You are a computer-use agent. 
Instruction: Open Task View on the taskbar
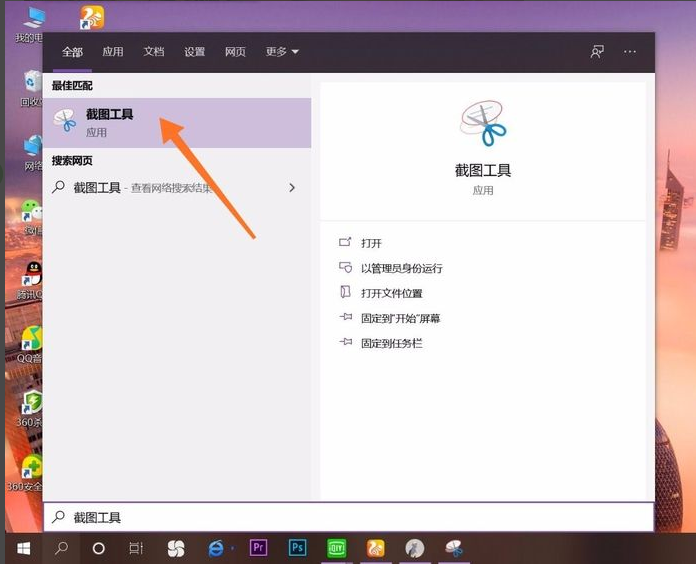[x=136, y=548]
